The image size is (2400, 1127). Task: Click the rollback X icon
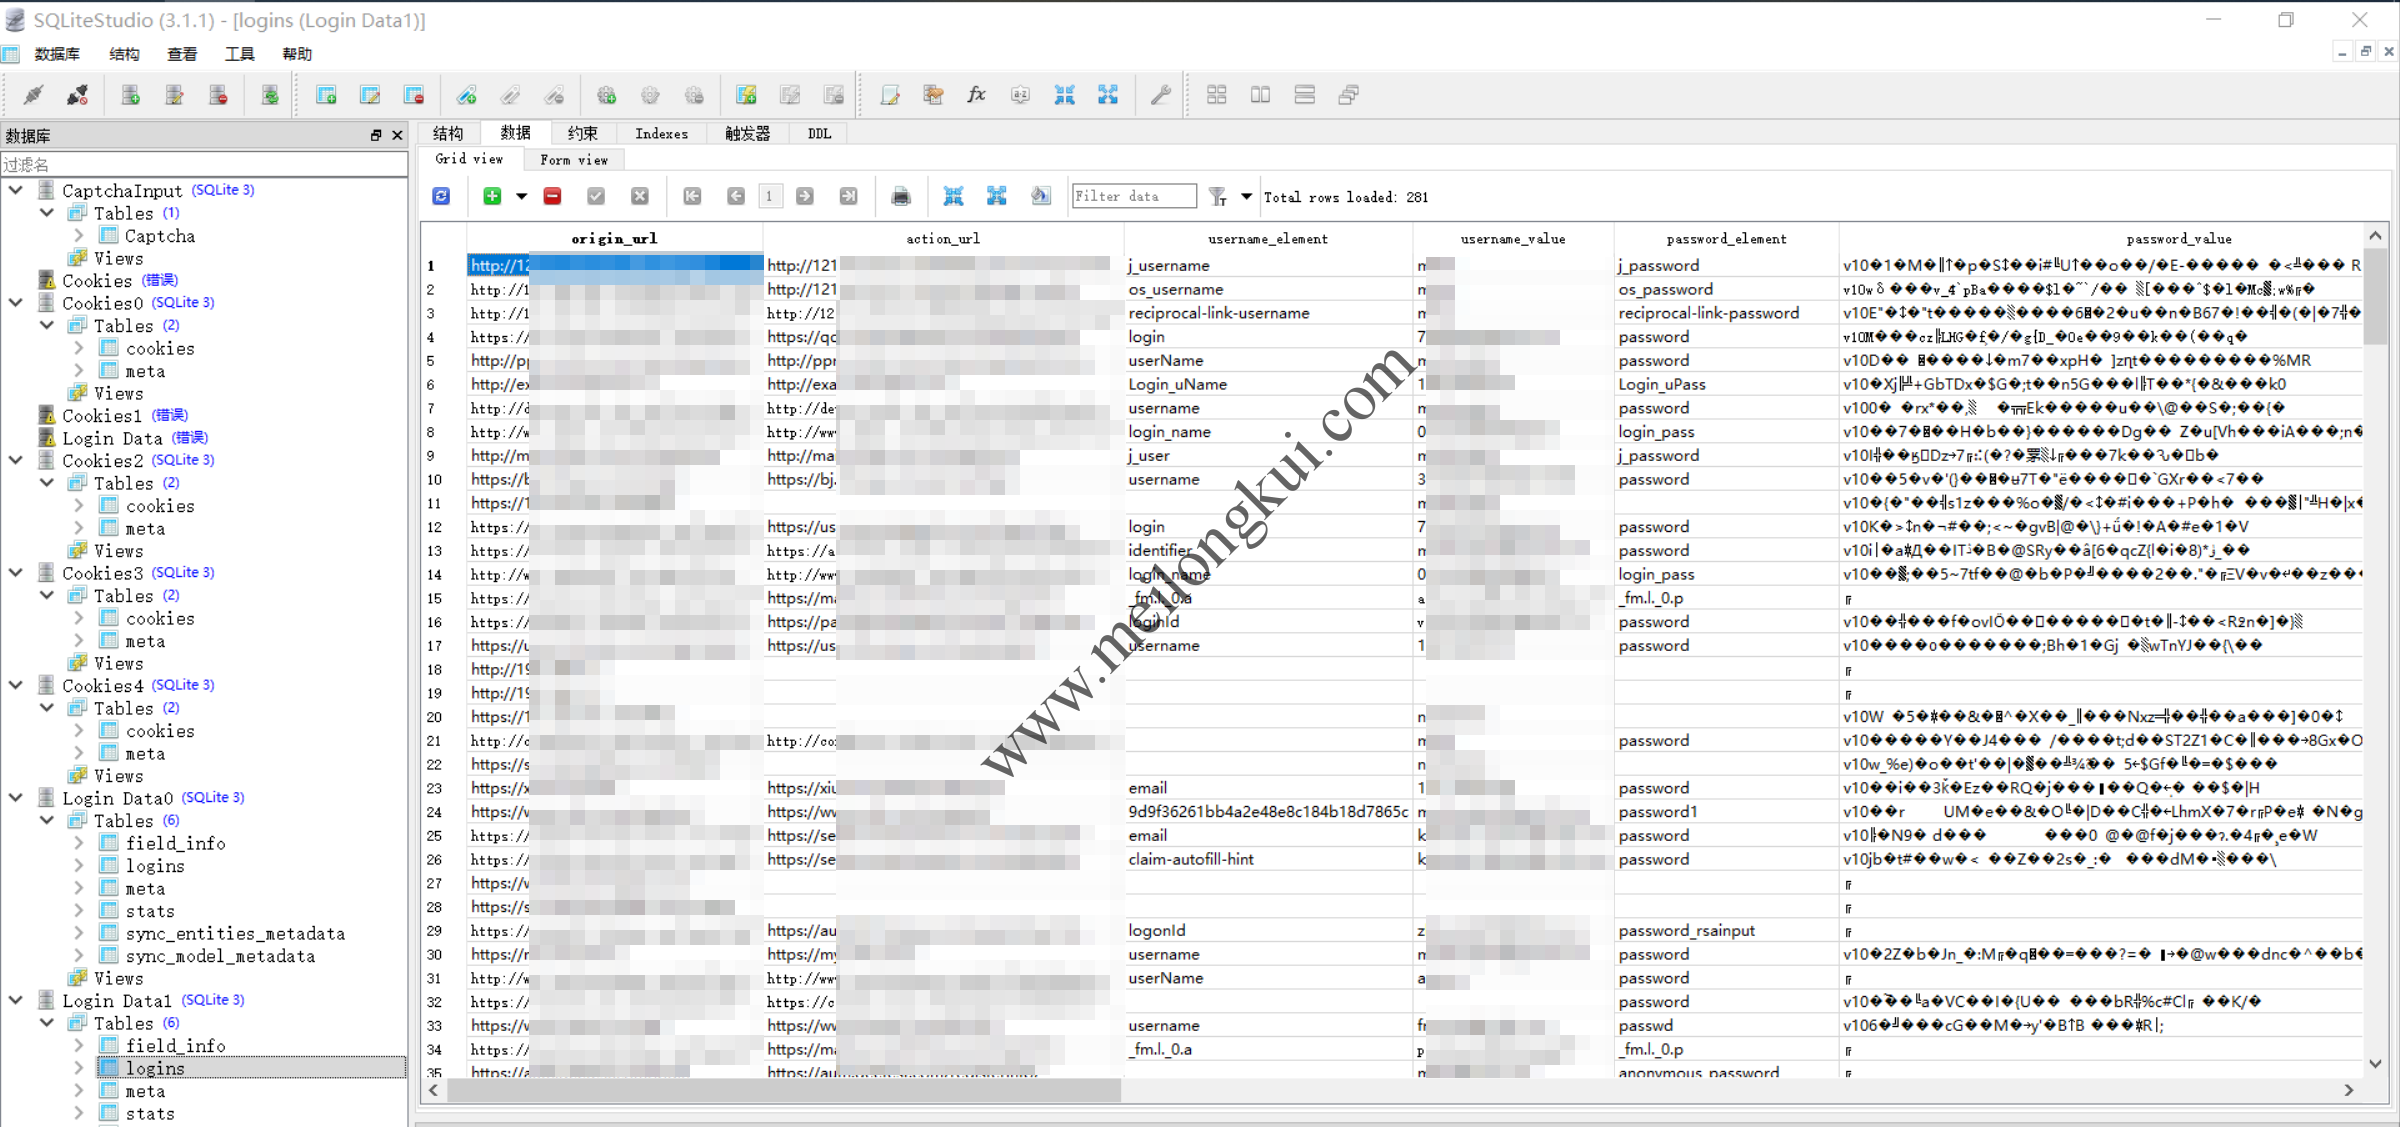point(640,196)
